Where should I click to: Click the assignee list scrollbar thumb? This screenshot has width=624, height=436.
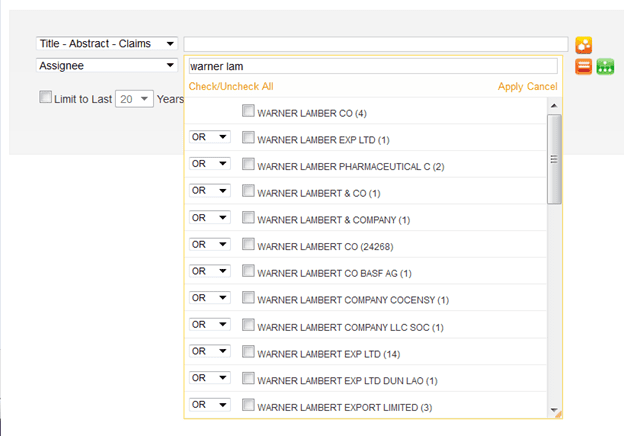(x=554, y=159)
